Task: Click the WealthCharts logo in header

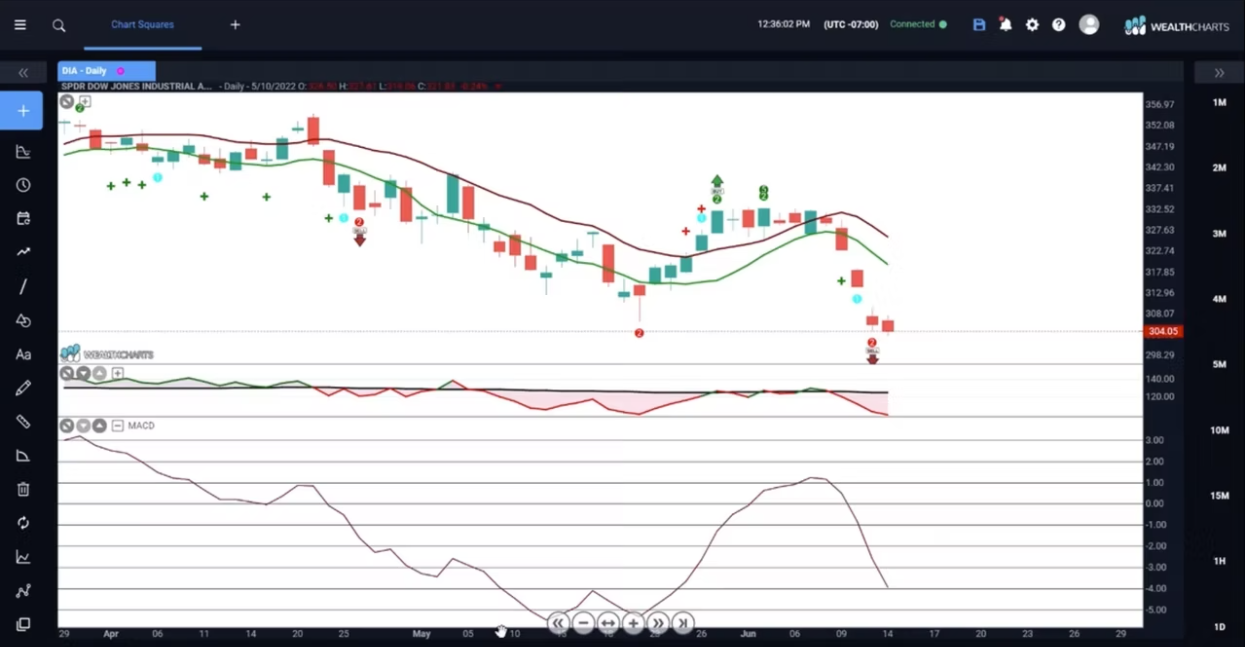Action: (1176, 26)
